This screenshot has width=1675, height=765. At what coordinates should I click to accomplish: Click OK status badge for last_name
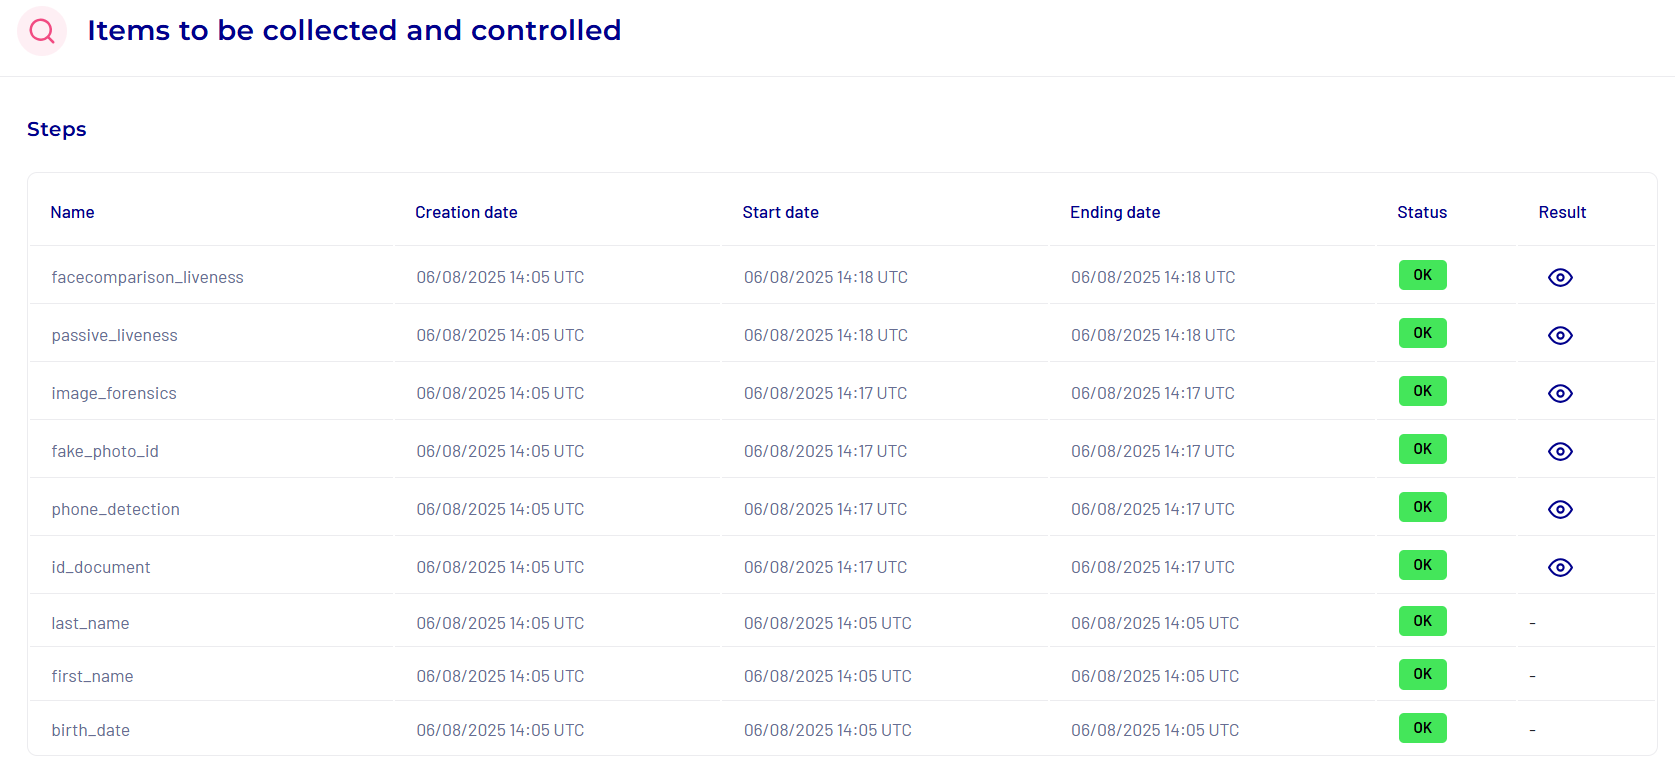[x=1422, y=621]
